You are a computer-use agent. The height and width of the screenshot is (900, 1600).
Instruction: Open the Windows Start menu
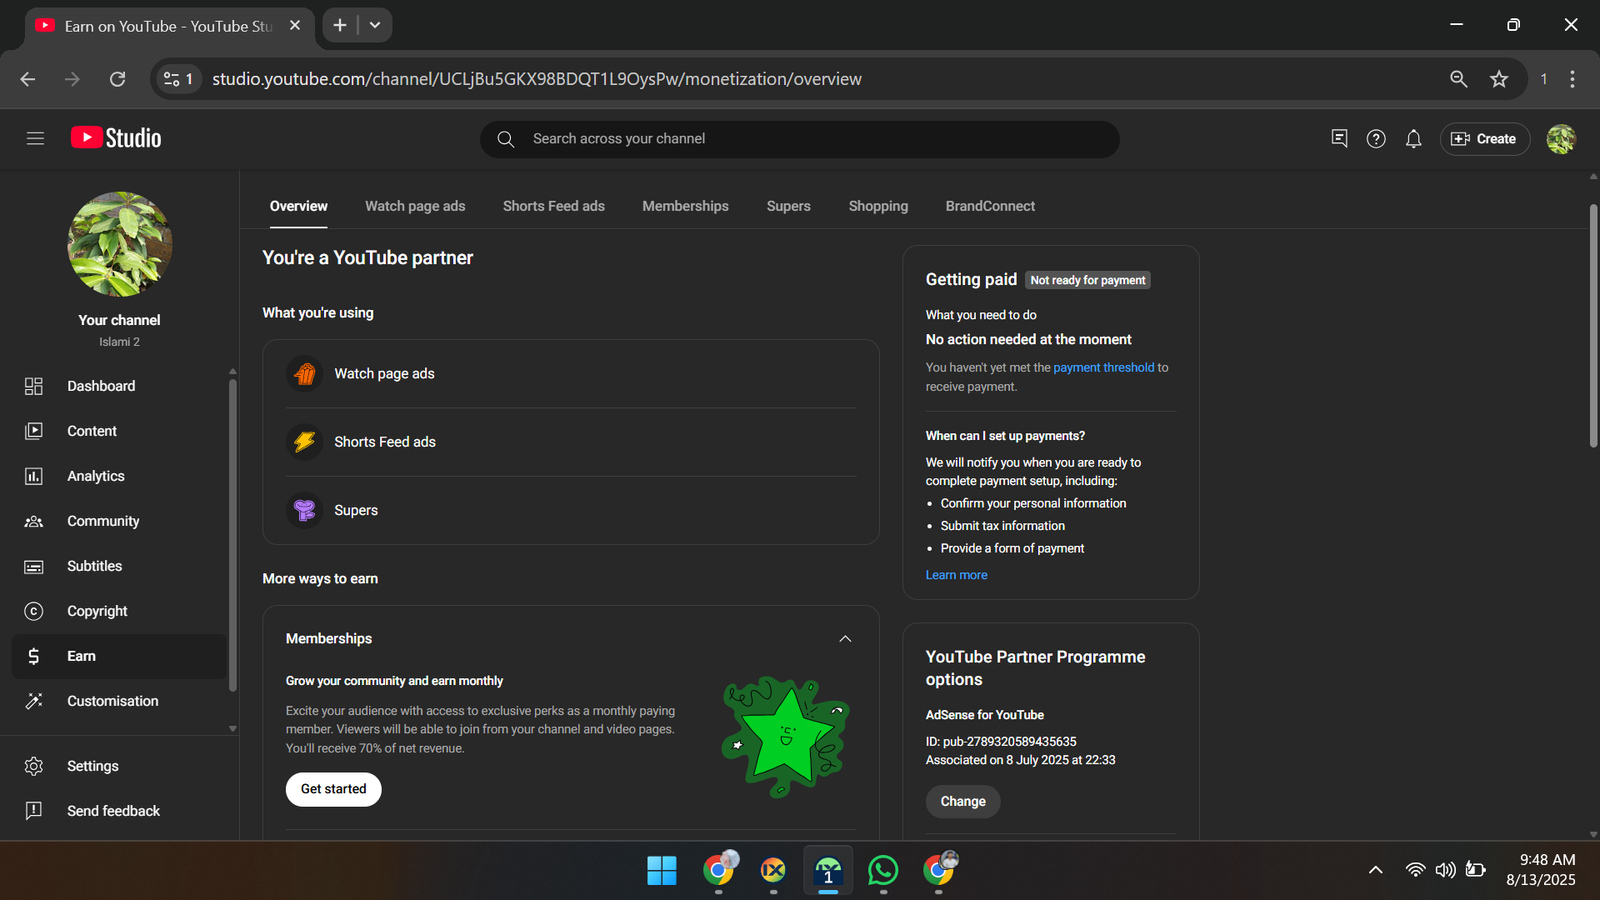click(662, 870)
